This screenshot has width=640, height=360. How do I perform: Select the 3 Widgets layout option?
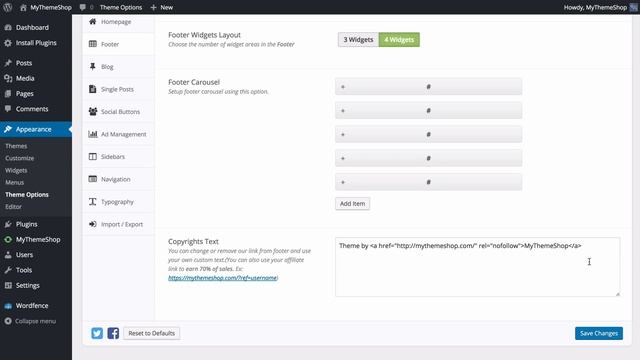point(358,40)
